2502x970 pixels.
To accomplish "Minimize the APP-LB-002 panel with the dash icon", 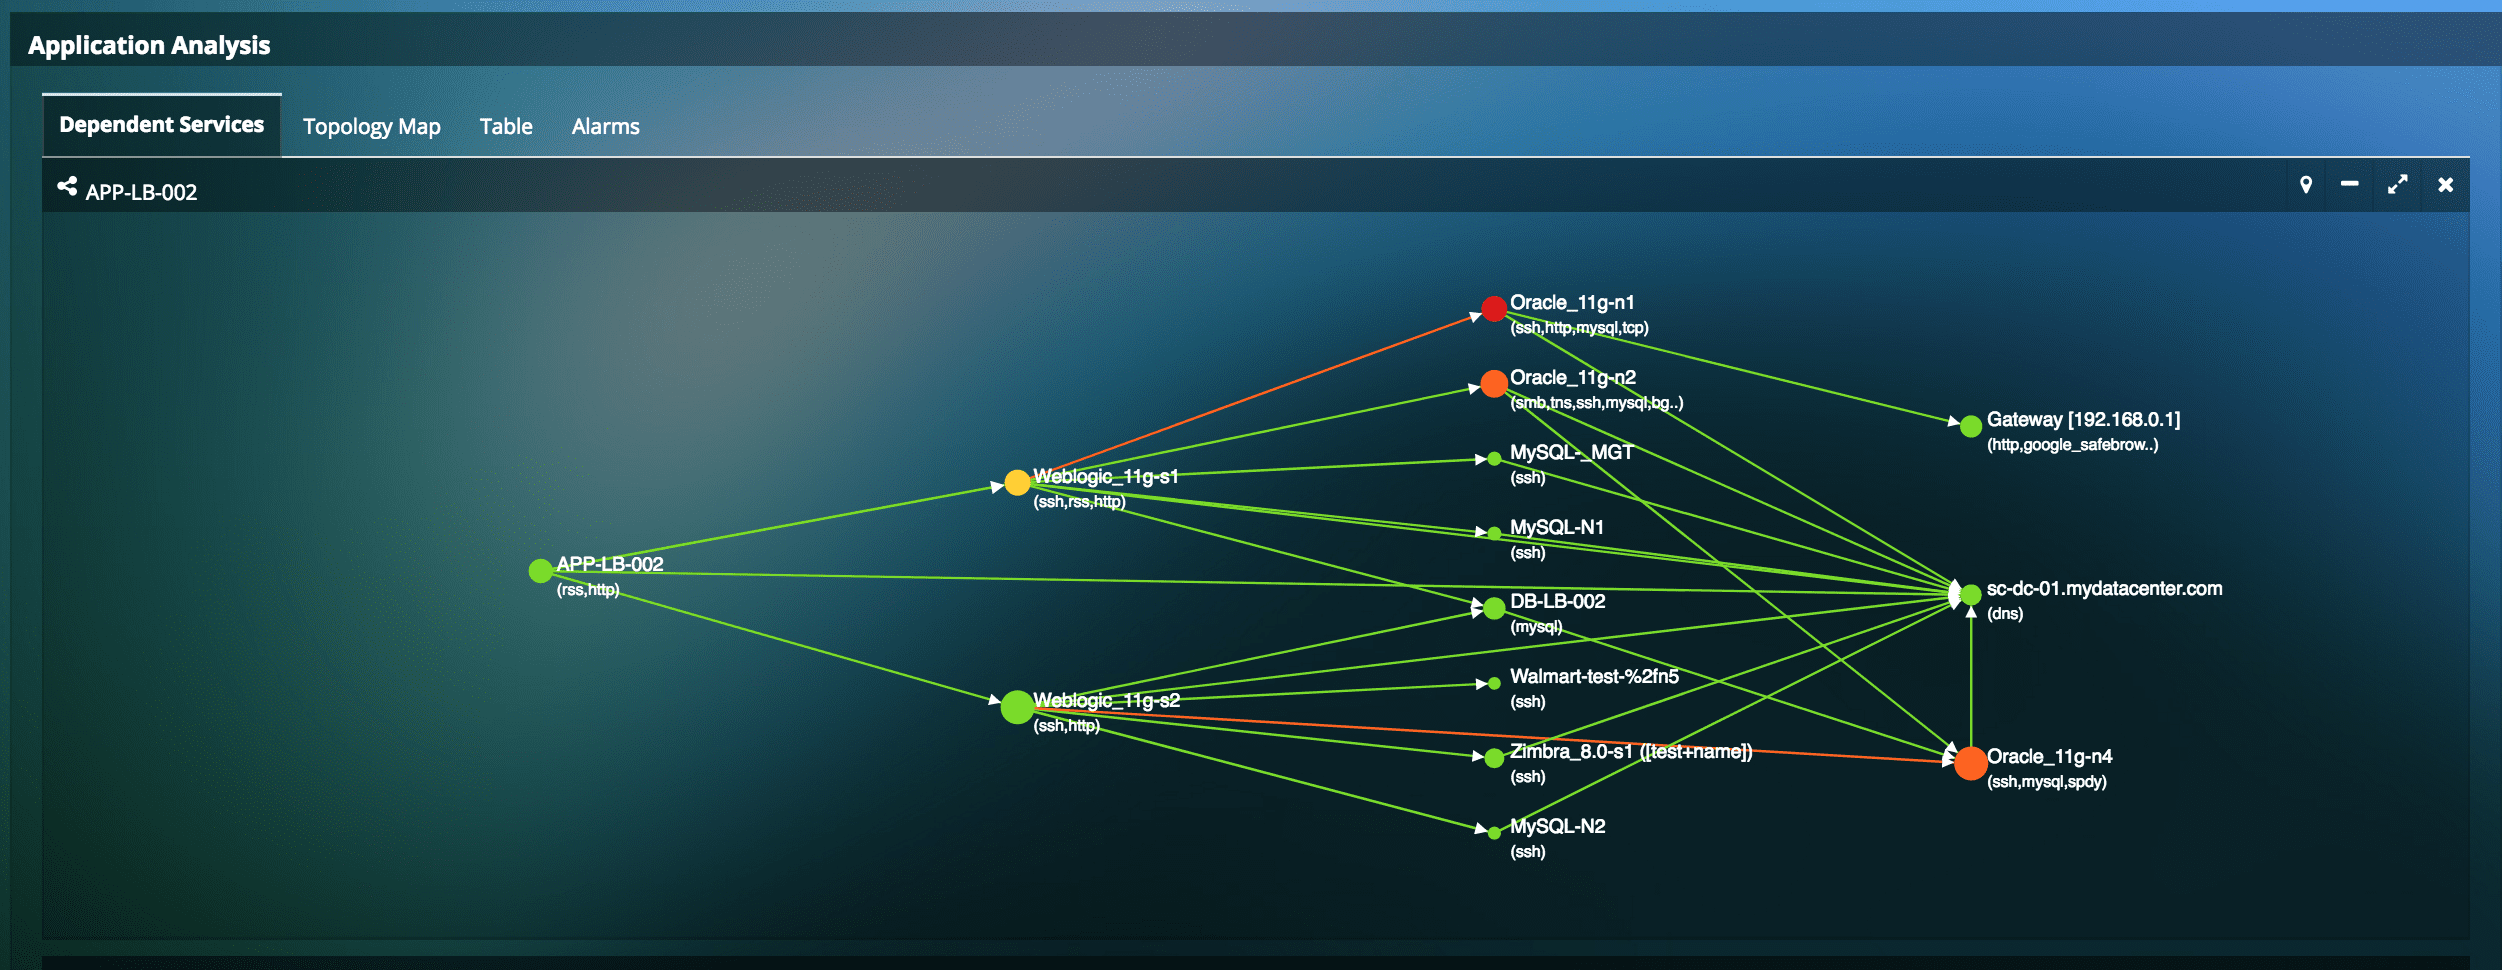I will point(2349,184).
